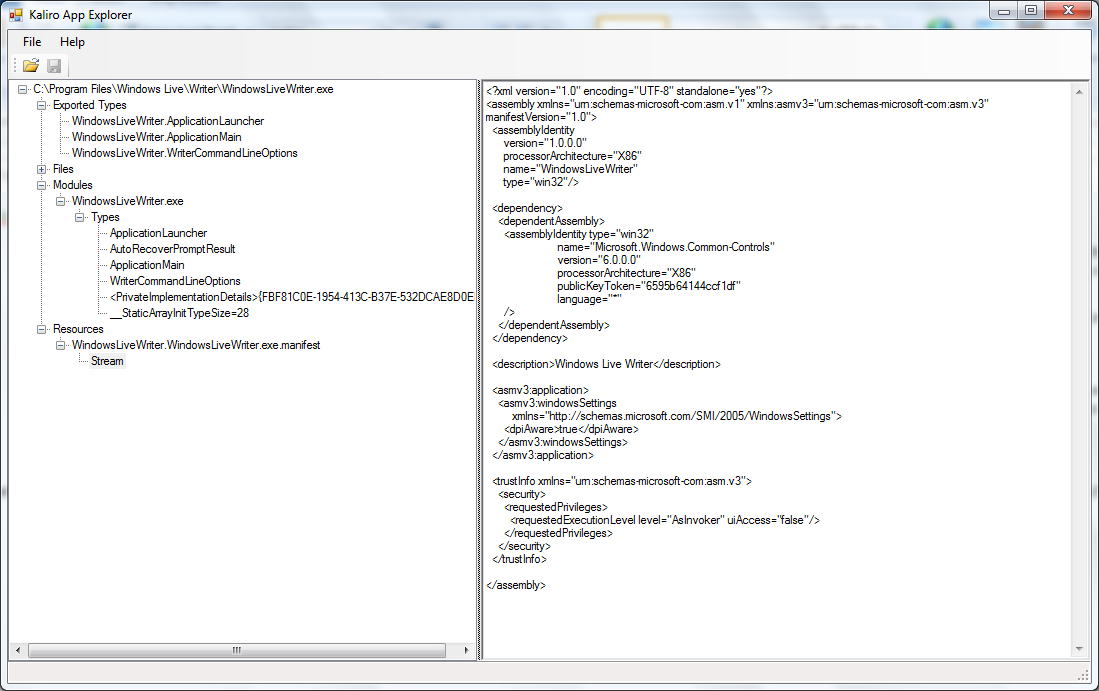
Task: Select WindowsLiveWriter.WriterCommandLineOptions exported type
Action: coord(184,153)
